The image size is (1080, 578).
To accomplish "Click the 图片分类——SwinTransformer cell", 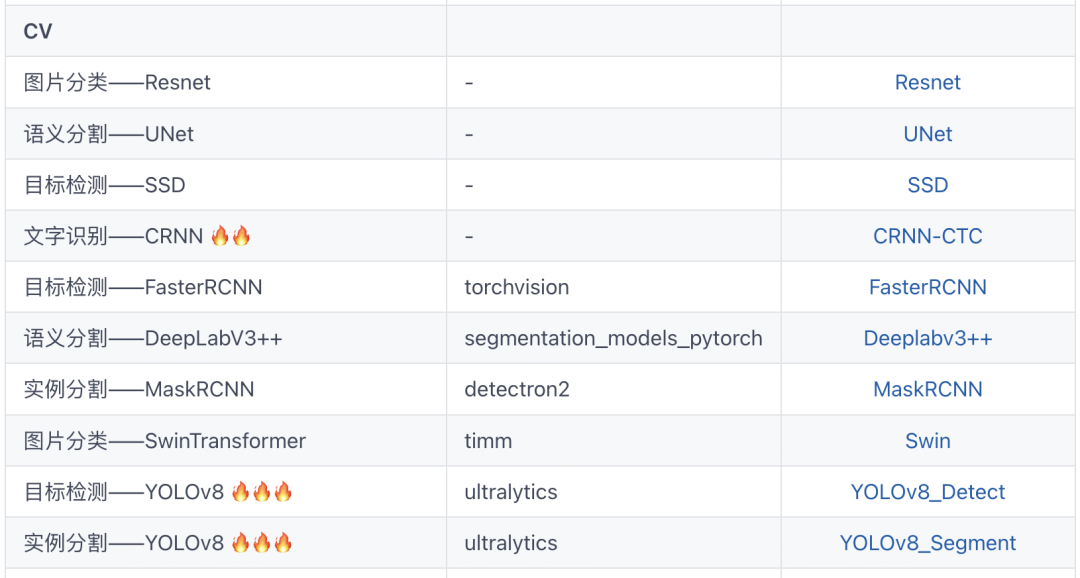I will coord(164,441).
